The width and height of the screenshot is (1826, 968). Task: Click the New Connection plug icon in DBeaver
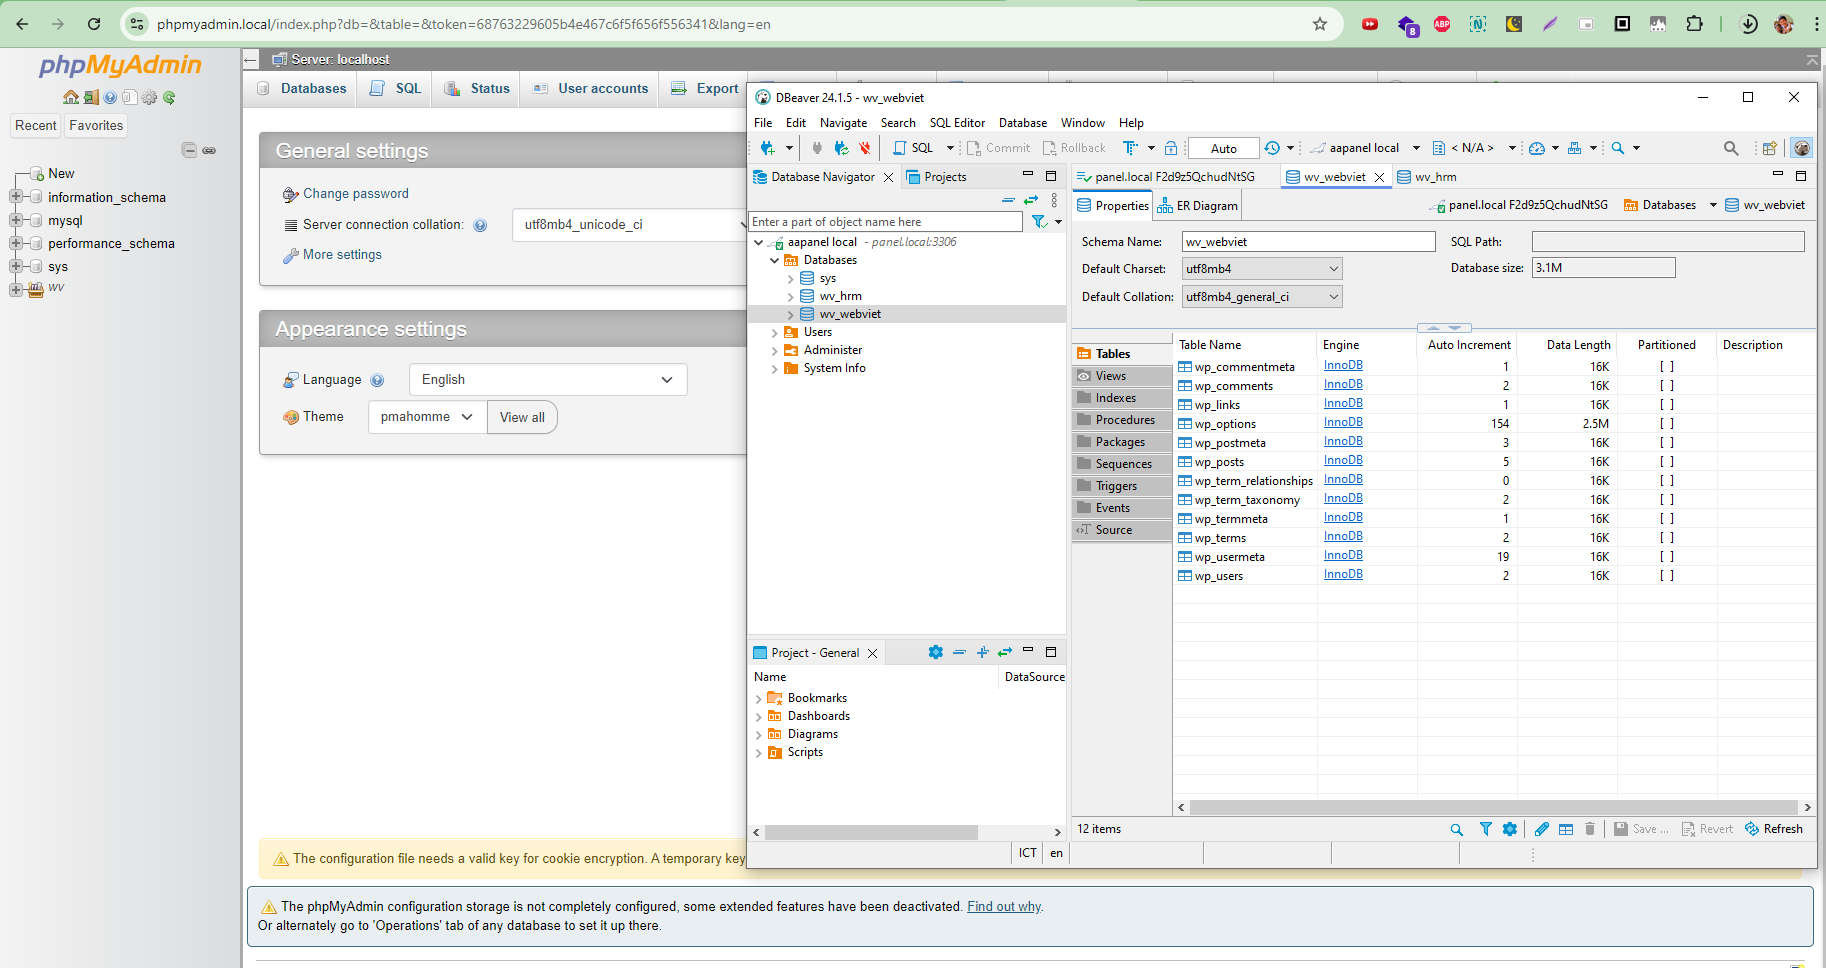coord(767,148)
